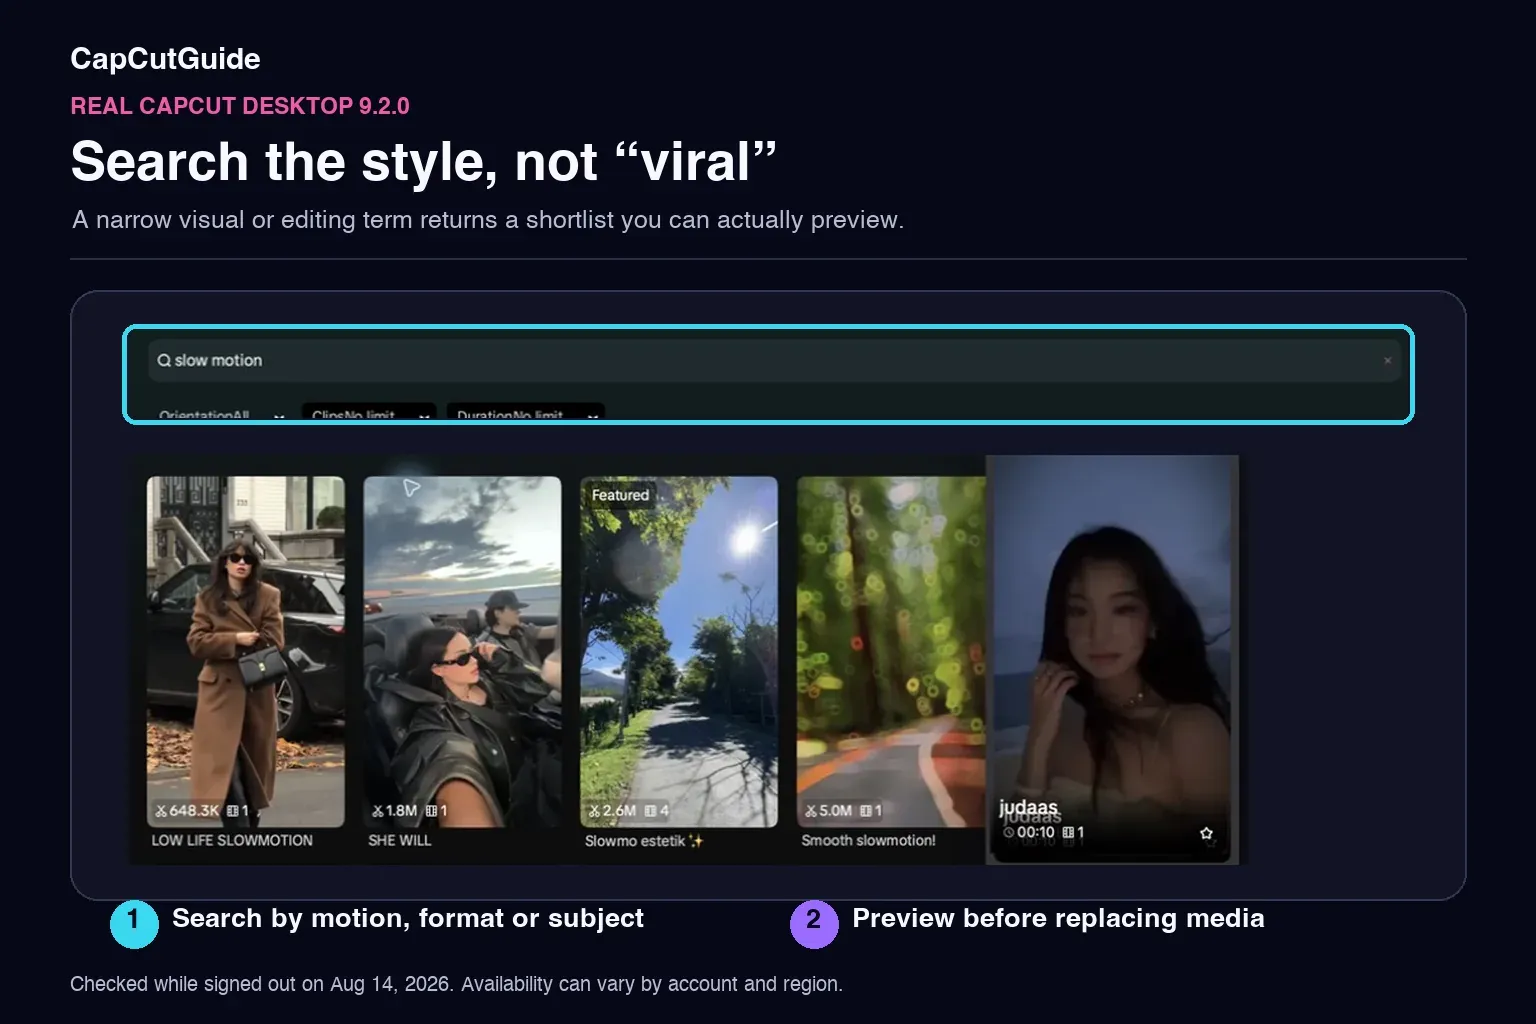Click the "Smooth slowmotion!" template title

869,841
